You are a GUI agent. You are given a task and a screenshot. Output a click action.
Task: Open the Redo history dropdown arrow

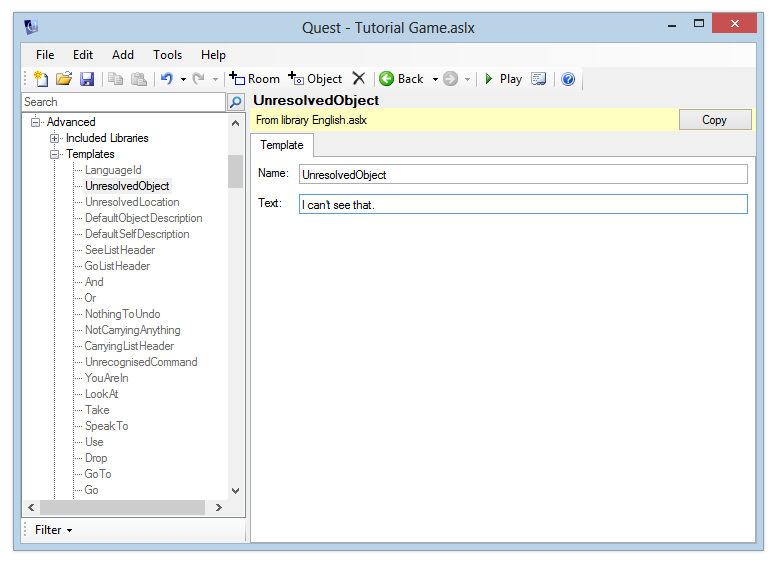coord(215,79)
